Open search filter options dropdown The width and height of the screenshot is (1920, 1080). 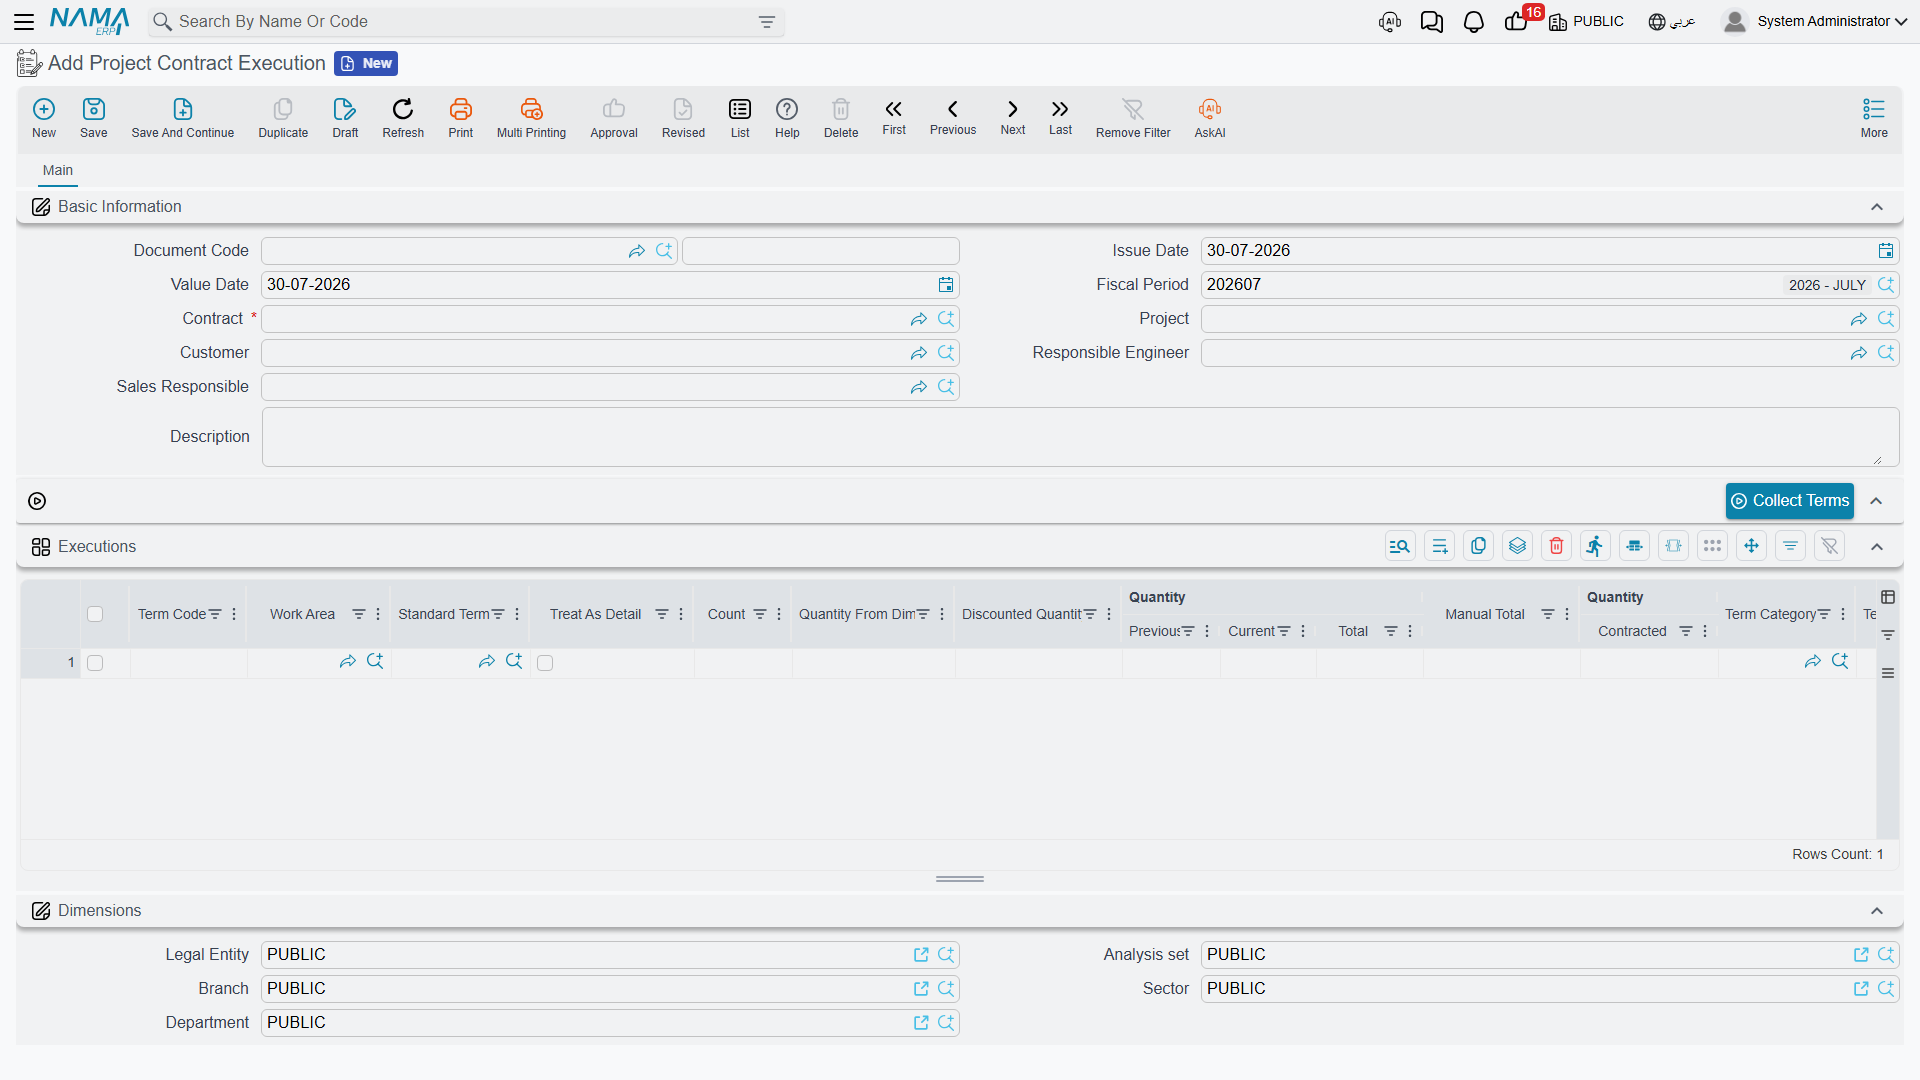point(767,22)
